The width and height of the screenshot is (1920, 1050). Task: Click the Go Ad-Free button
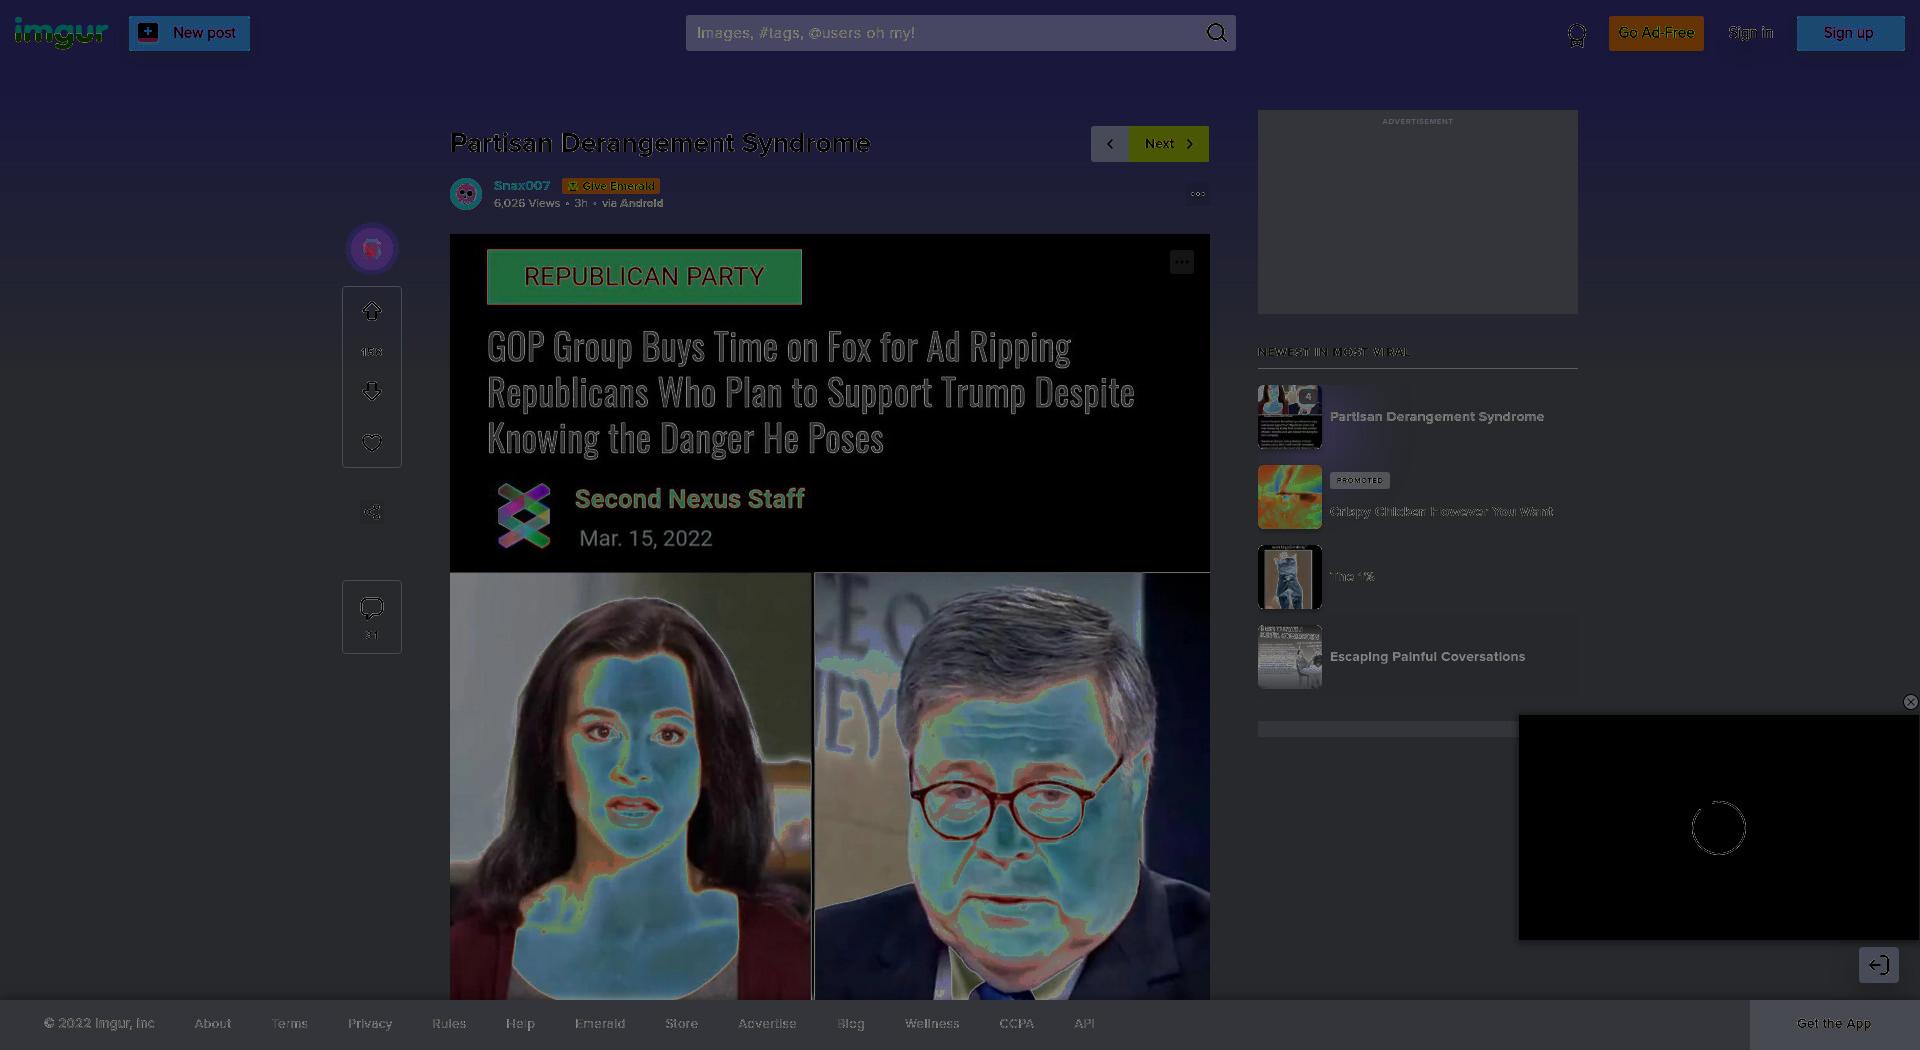click(x=1656, y=33)
